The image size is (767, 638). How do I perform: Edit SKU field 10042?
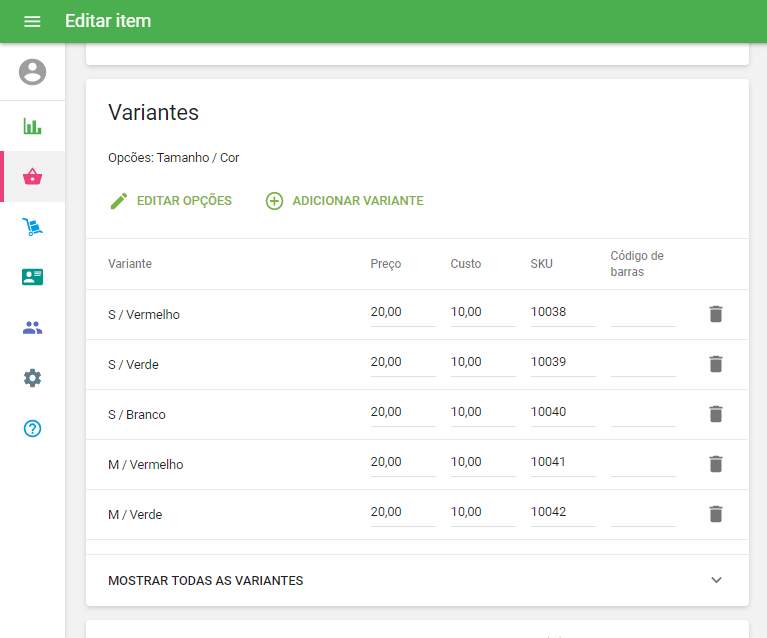coord(563,513)
